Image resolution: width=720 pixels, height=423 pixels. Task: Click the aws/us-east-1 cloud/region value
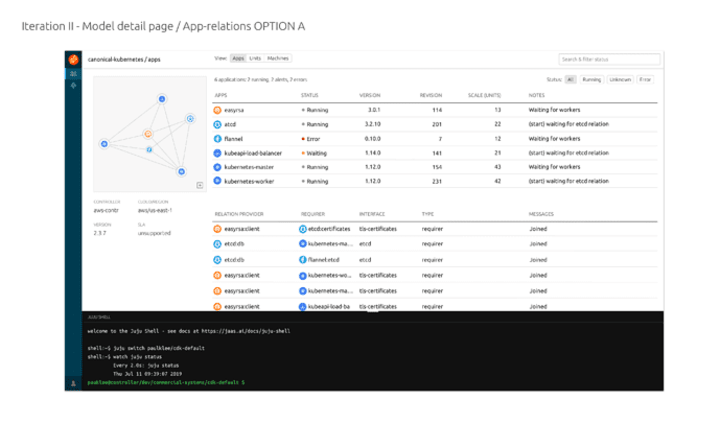[155, 210]
